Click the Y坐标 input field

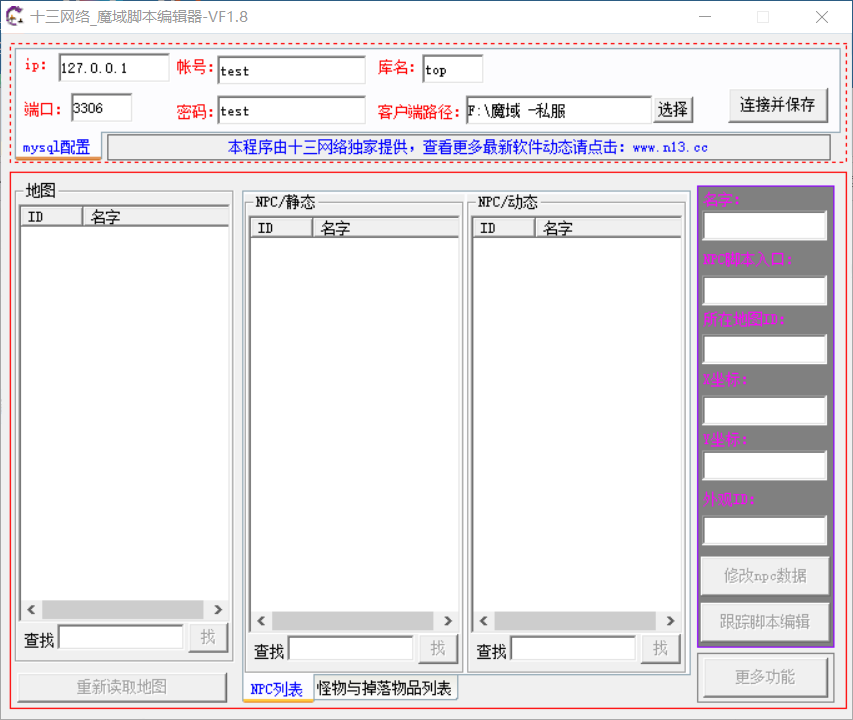[765, 465]
